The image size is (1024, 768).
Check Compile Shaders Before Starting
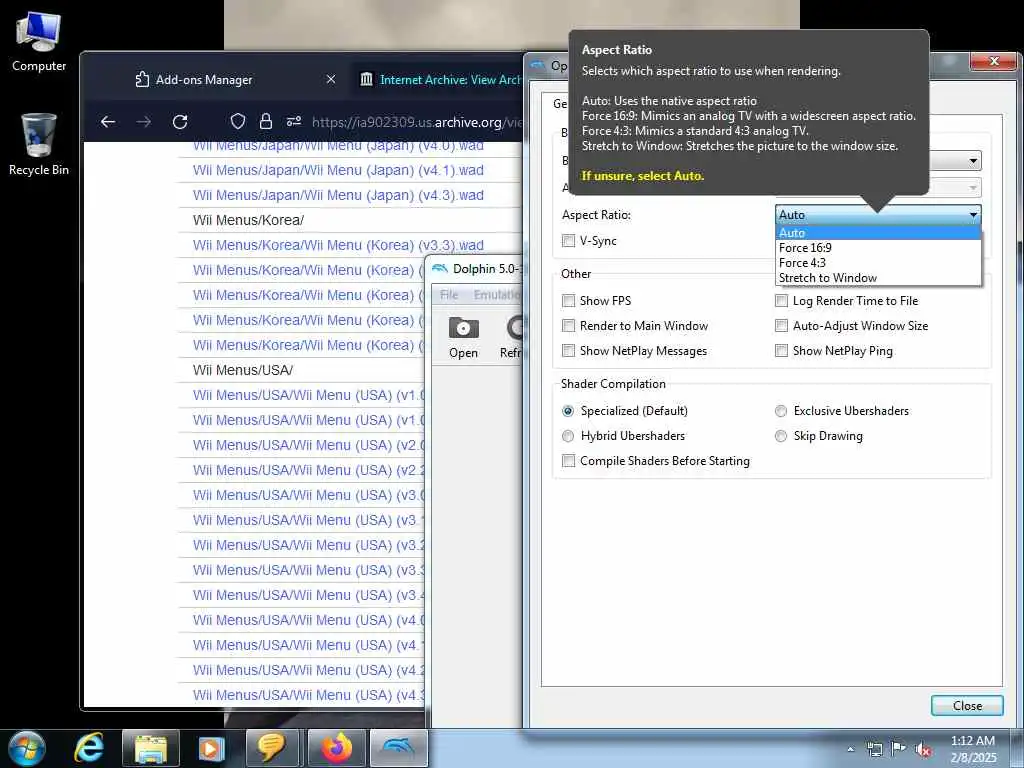tap(569, 461)
